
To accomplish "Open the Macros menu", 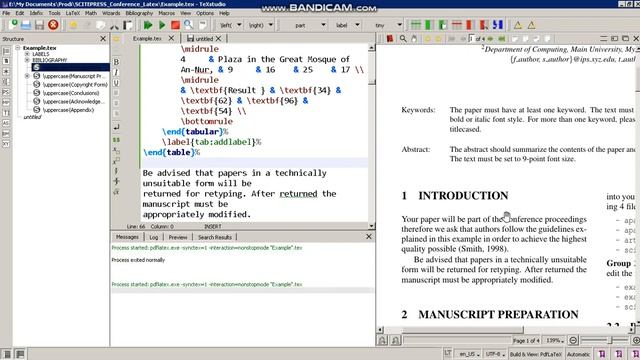I will (x=167, y=13).
